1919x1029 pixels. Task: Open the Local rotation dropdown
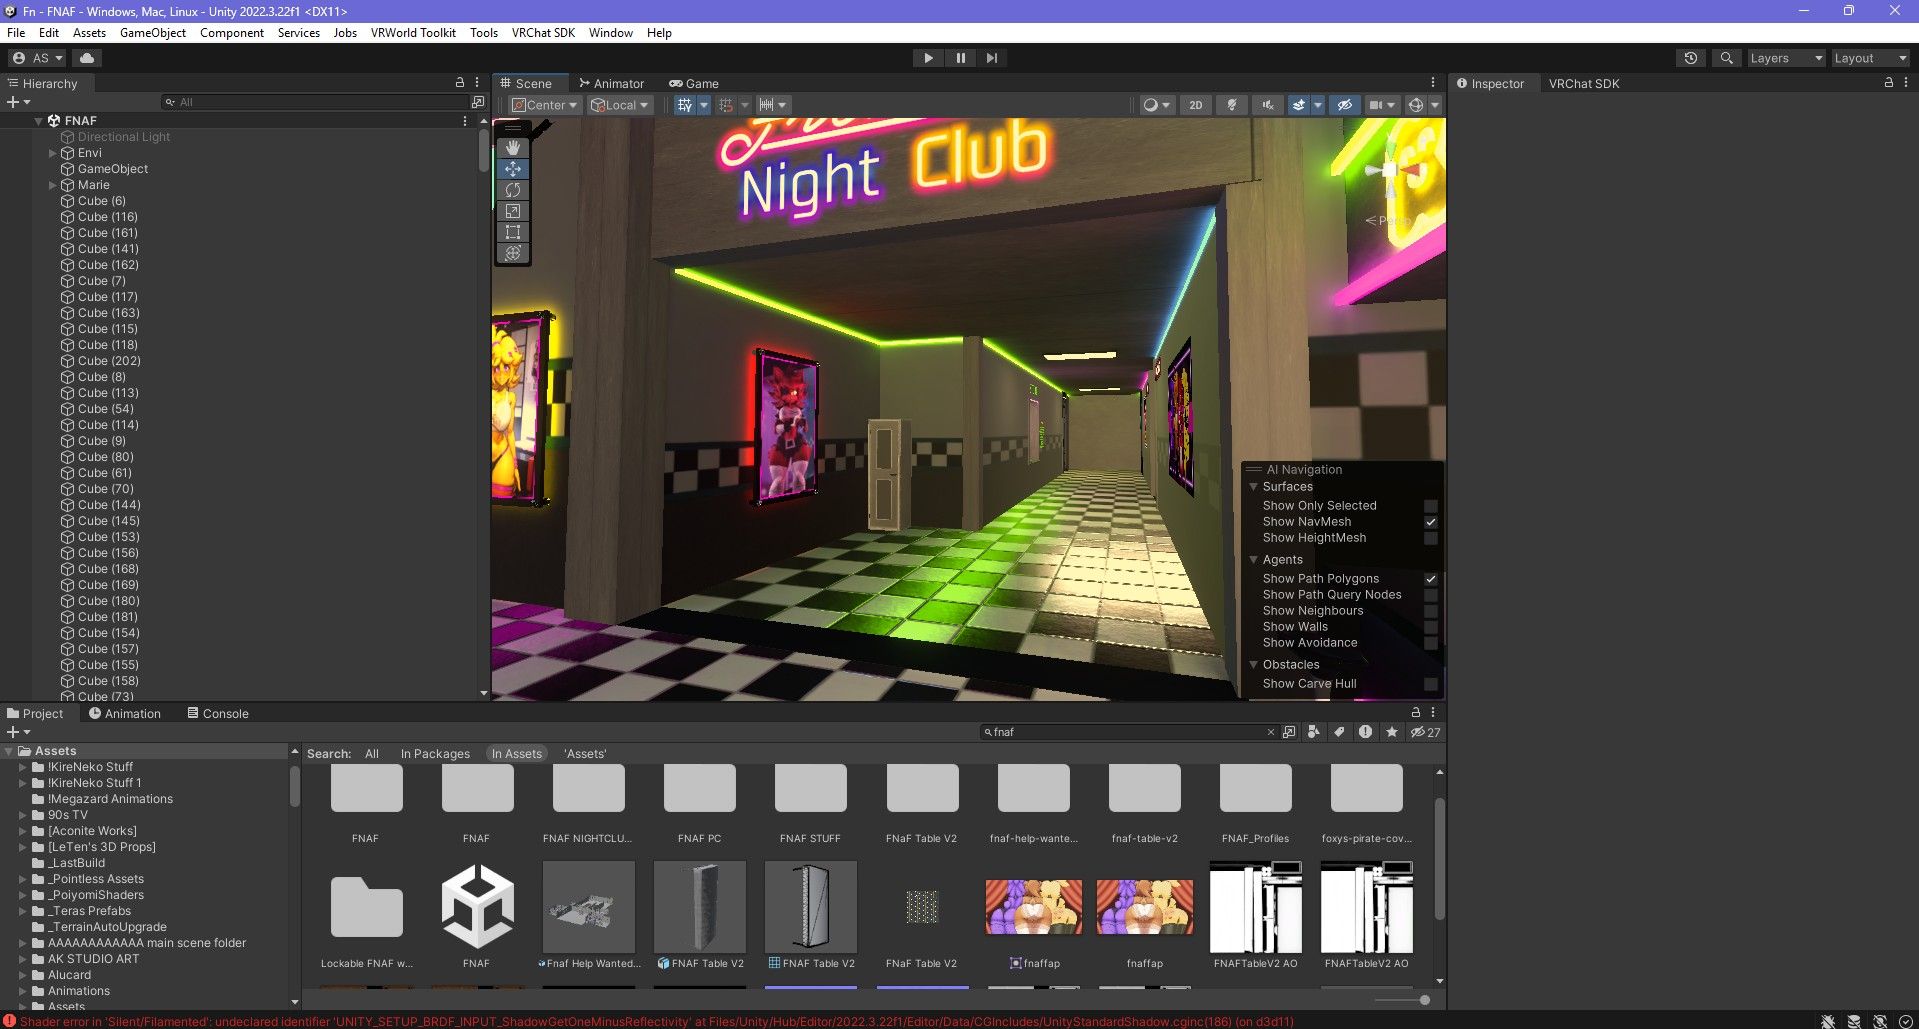tap(620, 105)
